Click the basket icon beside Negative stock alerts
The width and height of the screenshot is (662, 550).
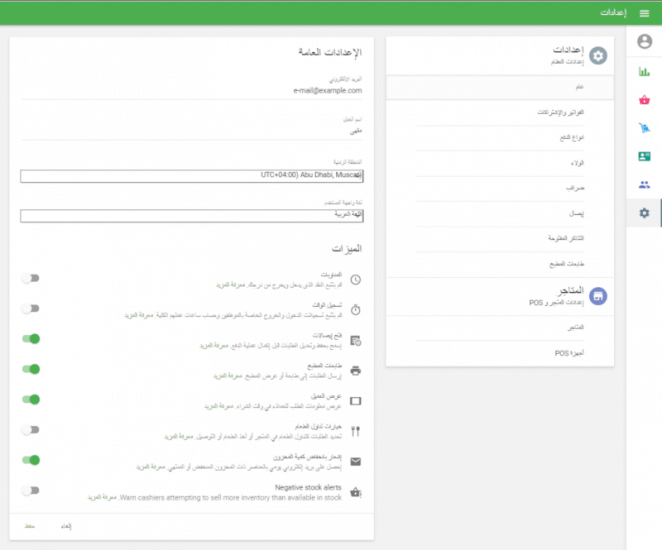(x=355, y=492)
